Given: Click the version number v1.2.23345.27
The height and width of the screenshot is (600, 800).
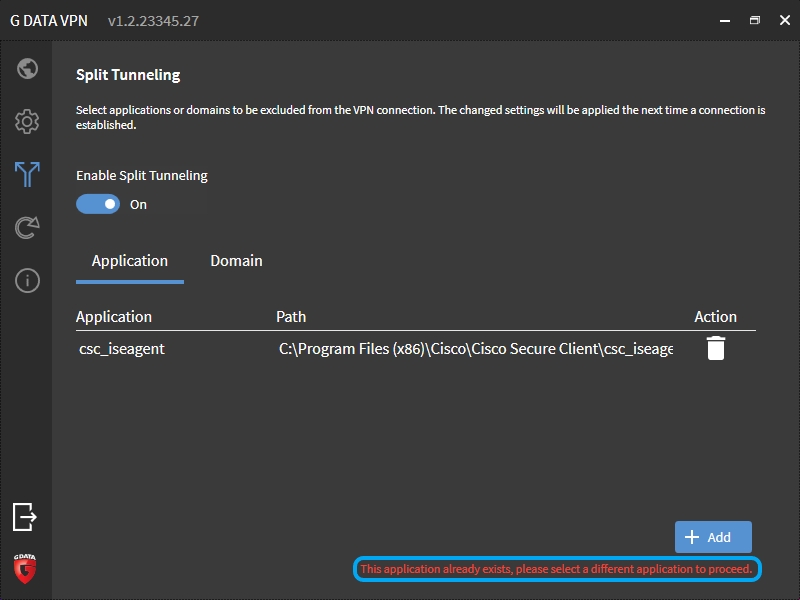Looking at the screenshot, I should [153, 21].
